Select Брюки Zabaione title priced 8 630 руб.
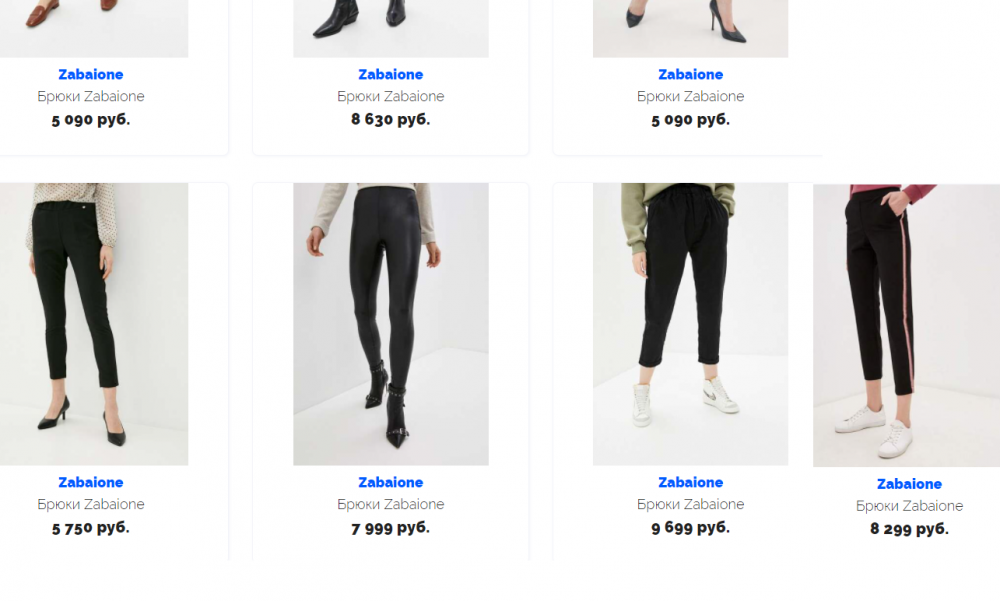Screen dimensions: 1000x601 390,96
